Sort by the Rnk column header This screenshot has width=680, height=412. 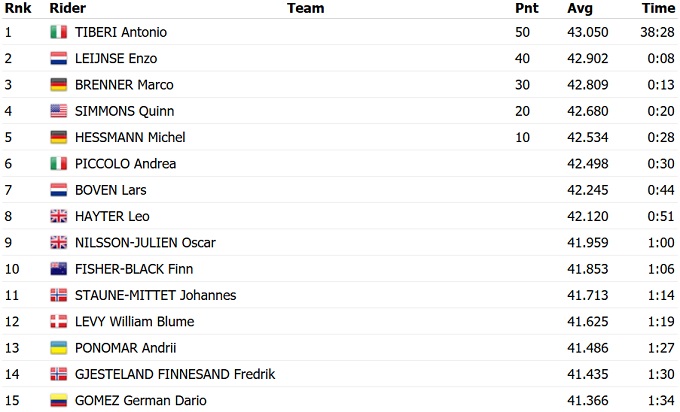click(17, 8)
